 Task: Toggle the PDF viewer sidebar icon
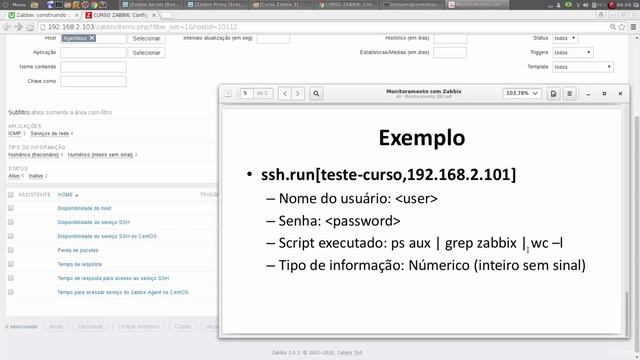pyautogui.click(x=228, y=93)
